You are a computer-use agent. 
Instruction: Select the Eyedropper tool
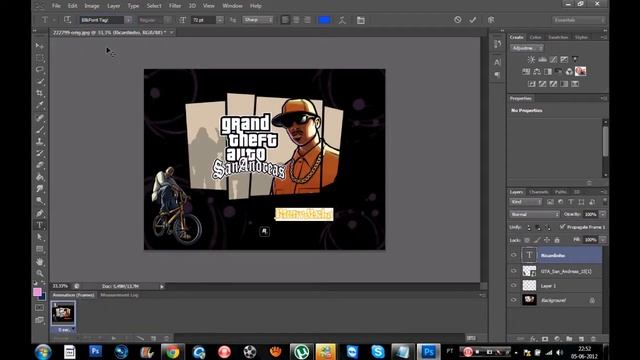pyautogui.click(x=39, y=105)
